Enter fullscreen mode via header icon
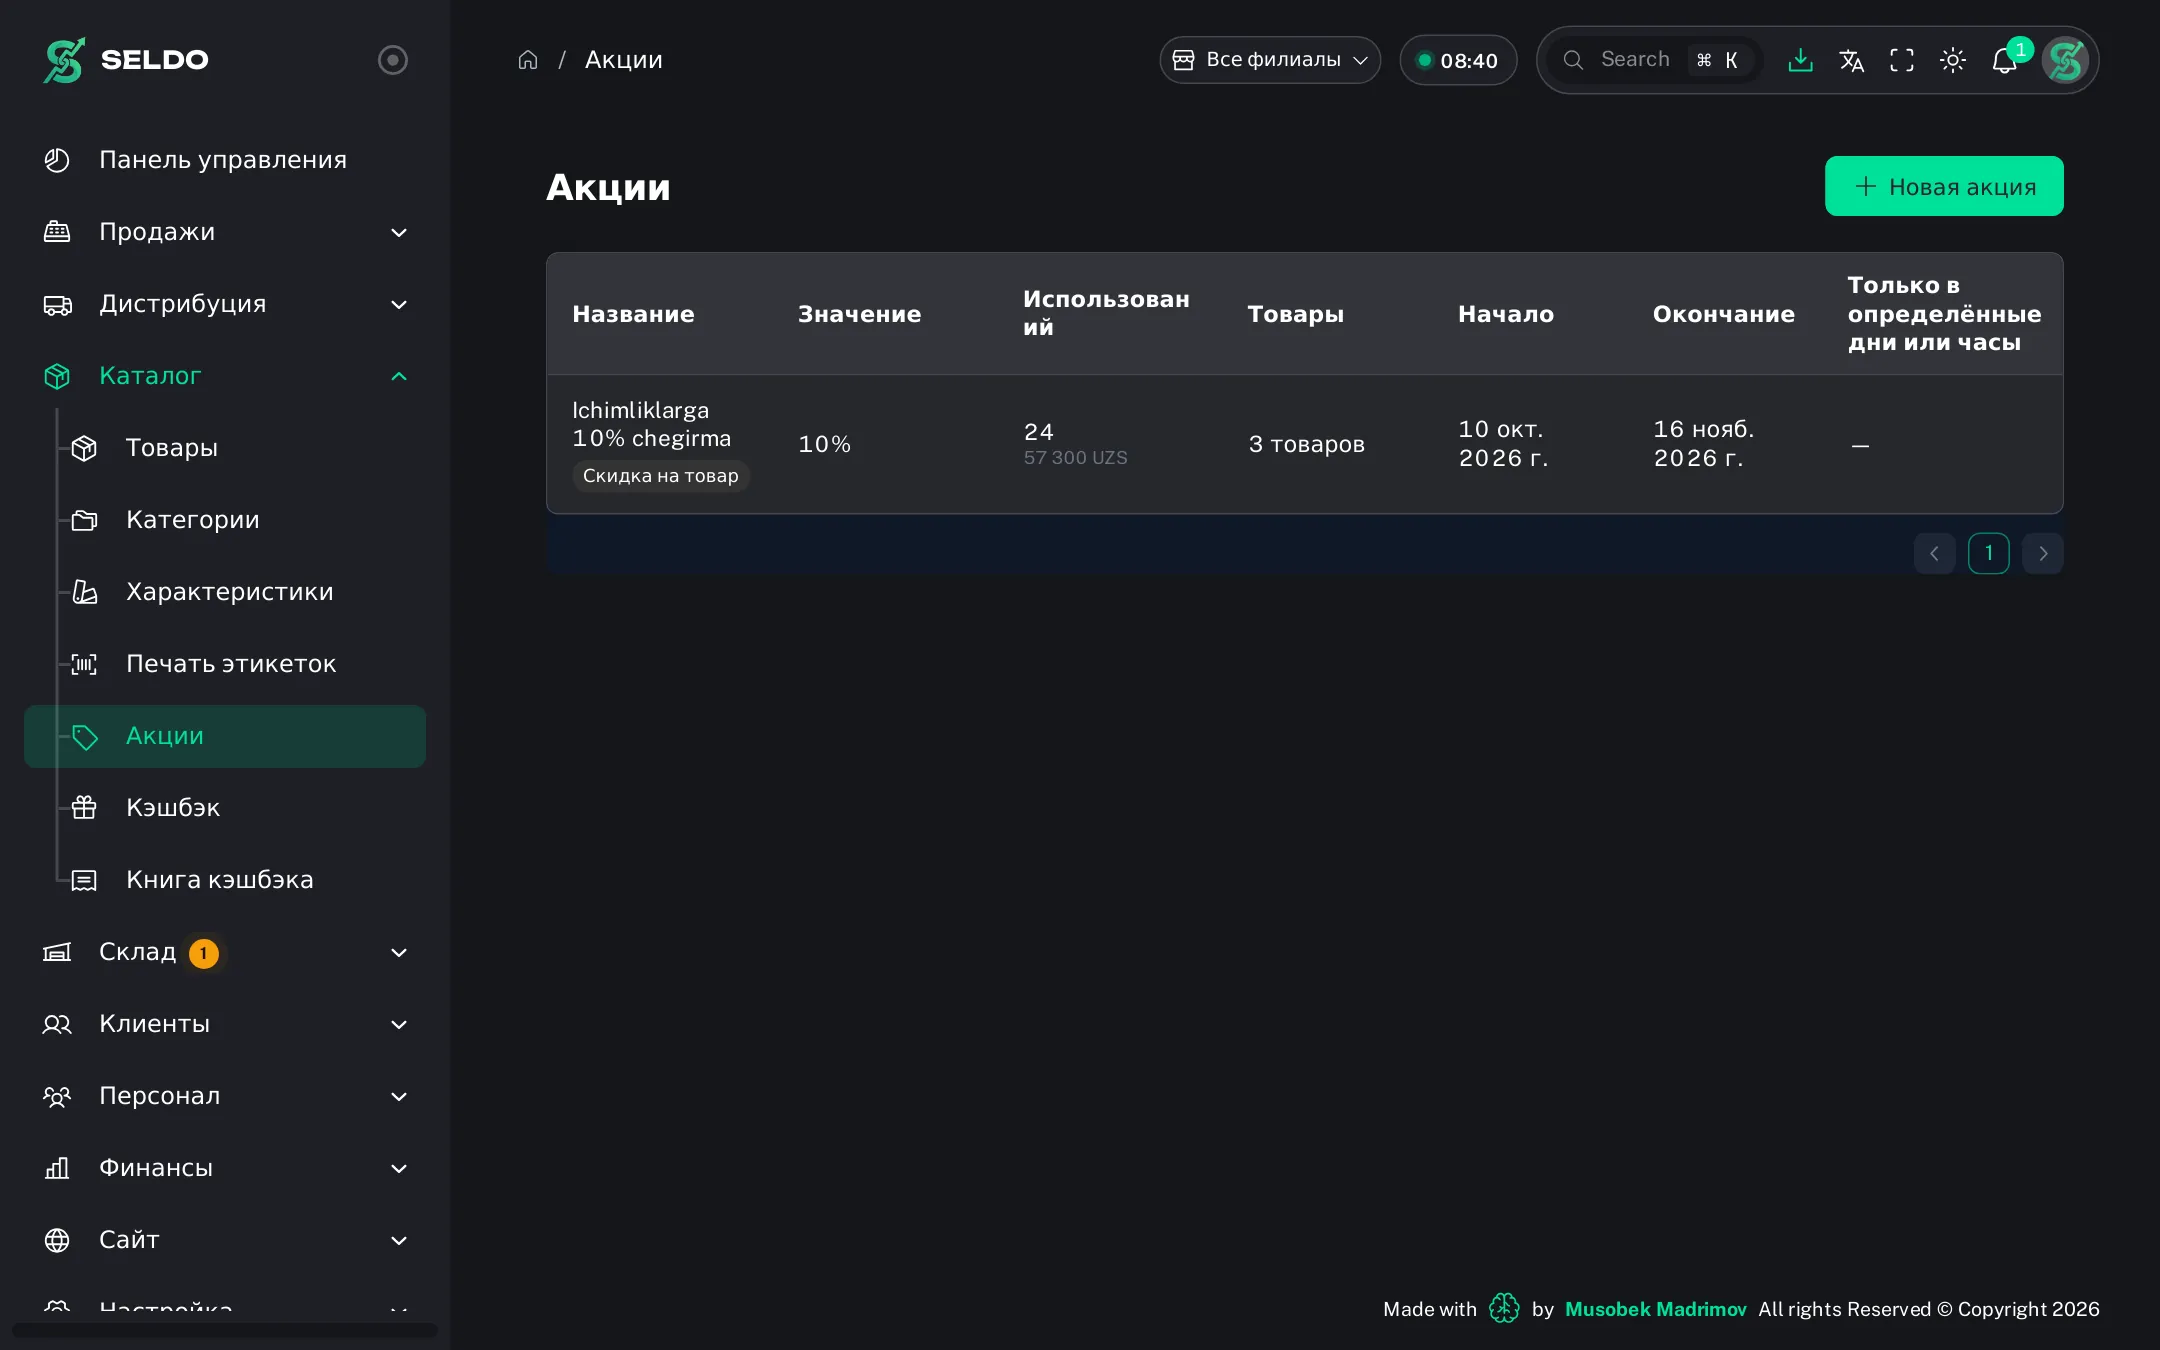Viewport: 2160px width, 1350px height. [1902, 60]
